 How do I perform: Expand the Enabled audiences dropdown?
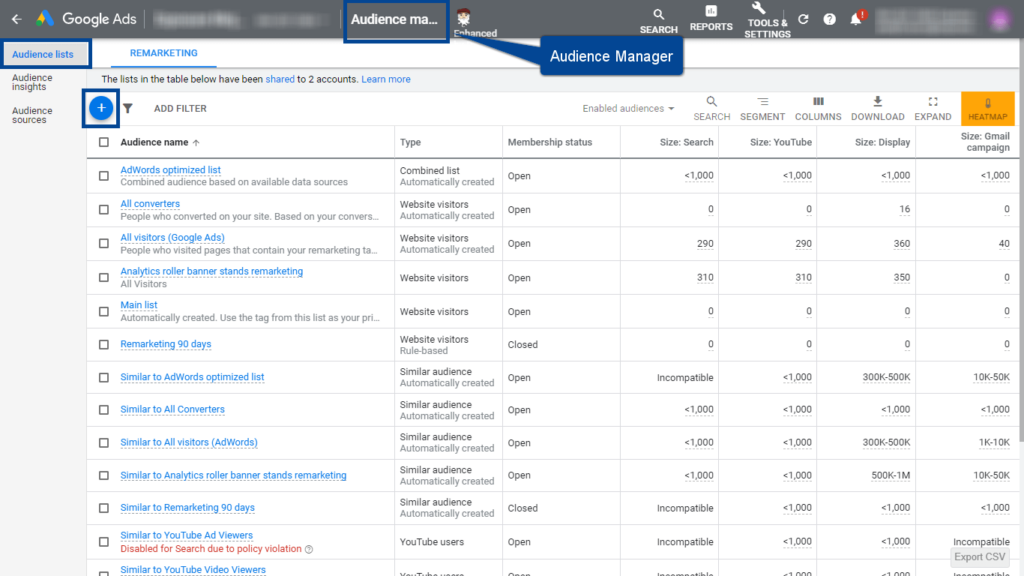(x=628, y=108)
